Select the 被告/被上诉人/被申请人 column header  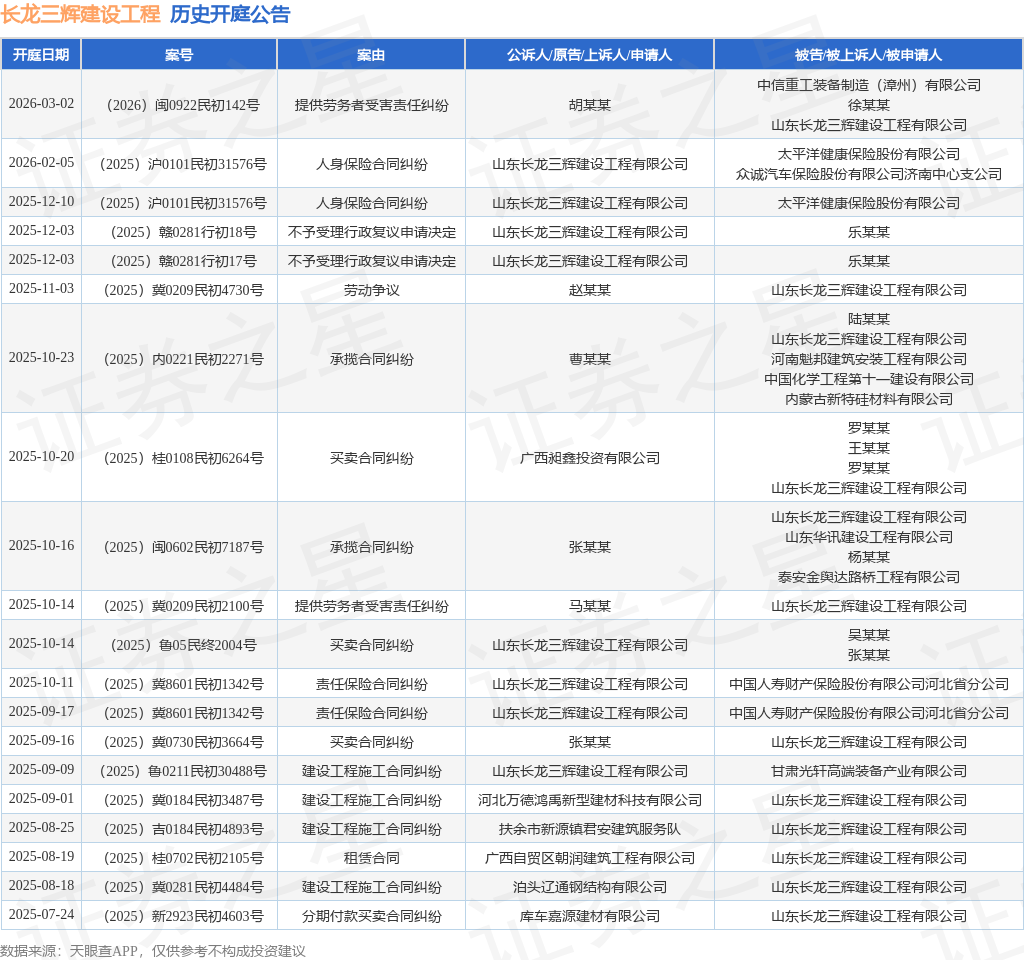869,55
